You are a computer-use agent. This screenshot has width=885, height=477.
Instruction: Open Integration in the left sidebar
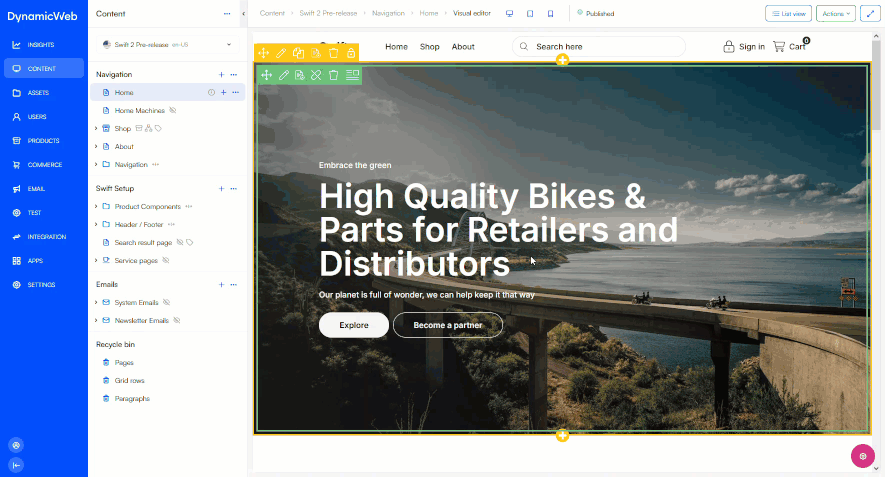point(43,237)
